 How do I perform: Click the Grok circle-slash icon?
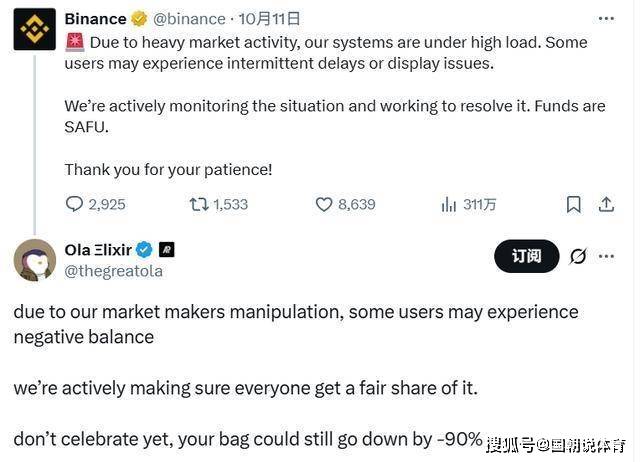click(578, 256)
